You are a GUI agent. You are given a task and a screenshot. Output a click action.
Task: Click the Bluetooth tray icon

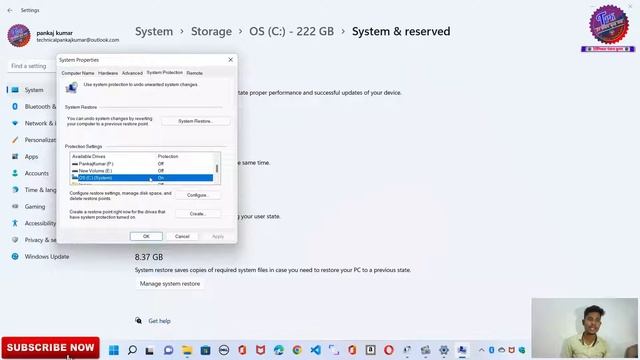(492, 350)
